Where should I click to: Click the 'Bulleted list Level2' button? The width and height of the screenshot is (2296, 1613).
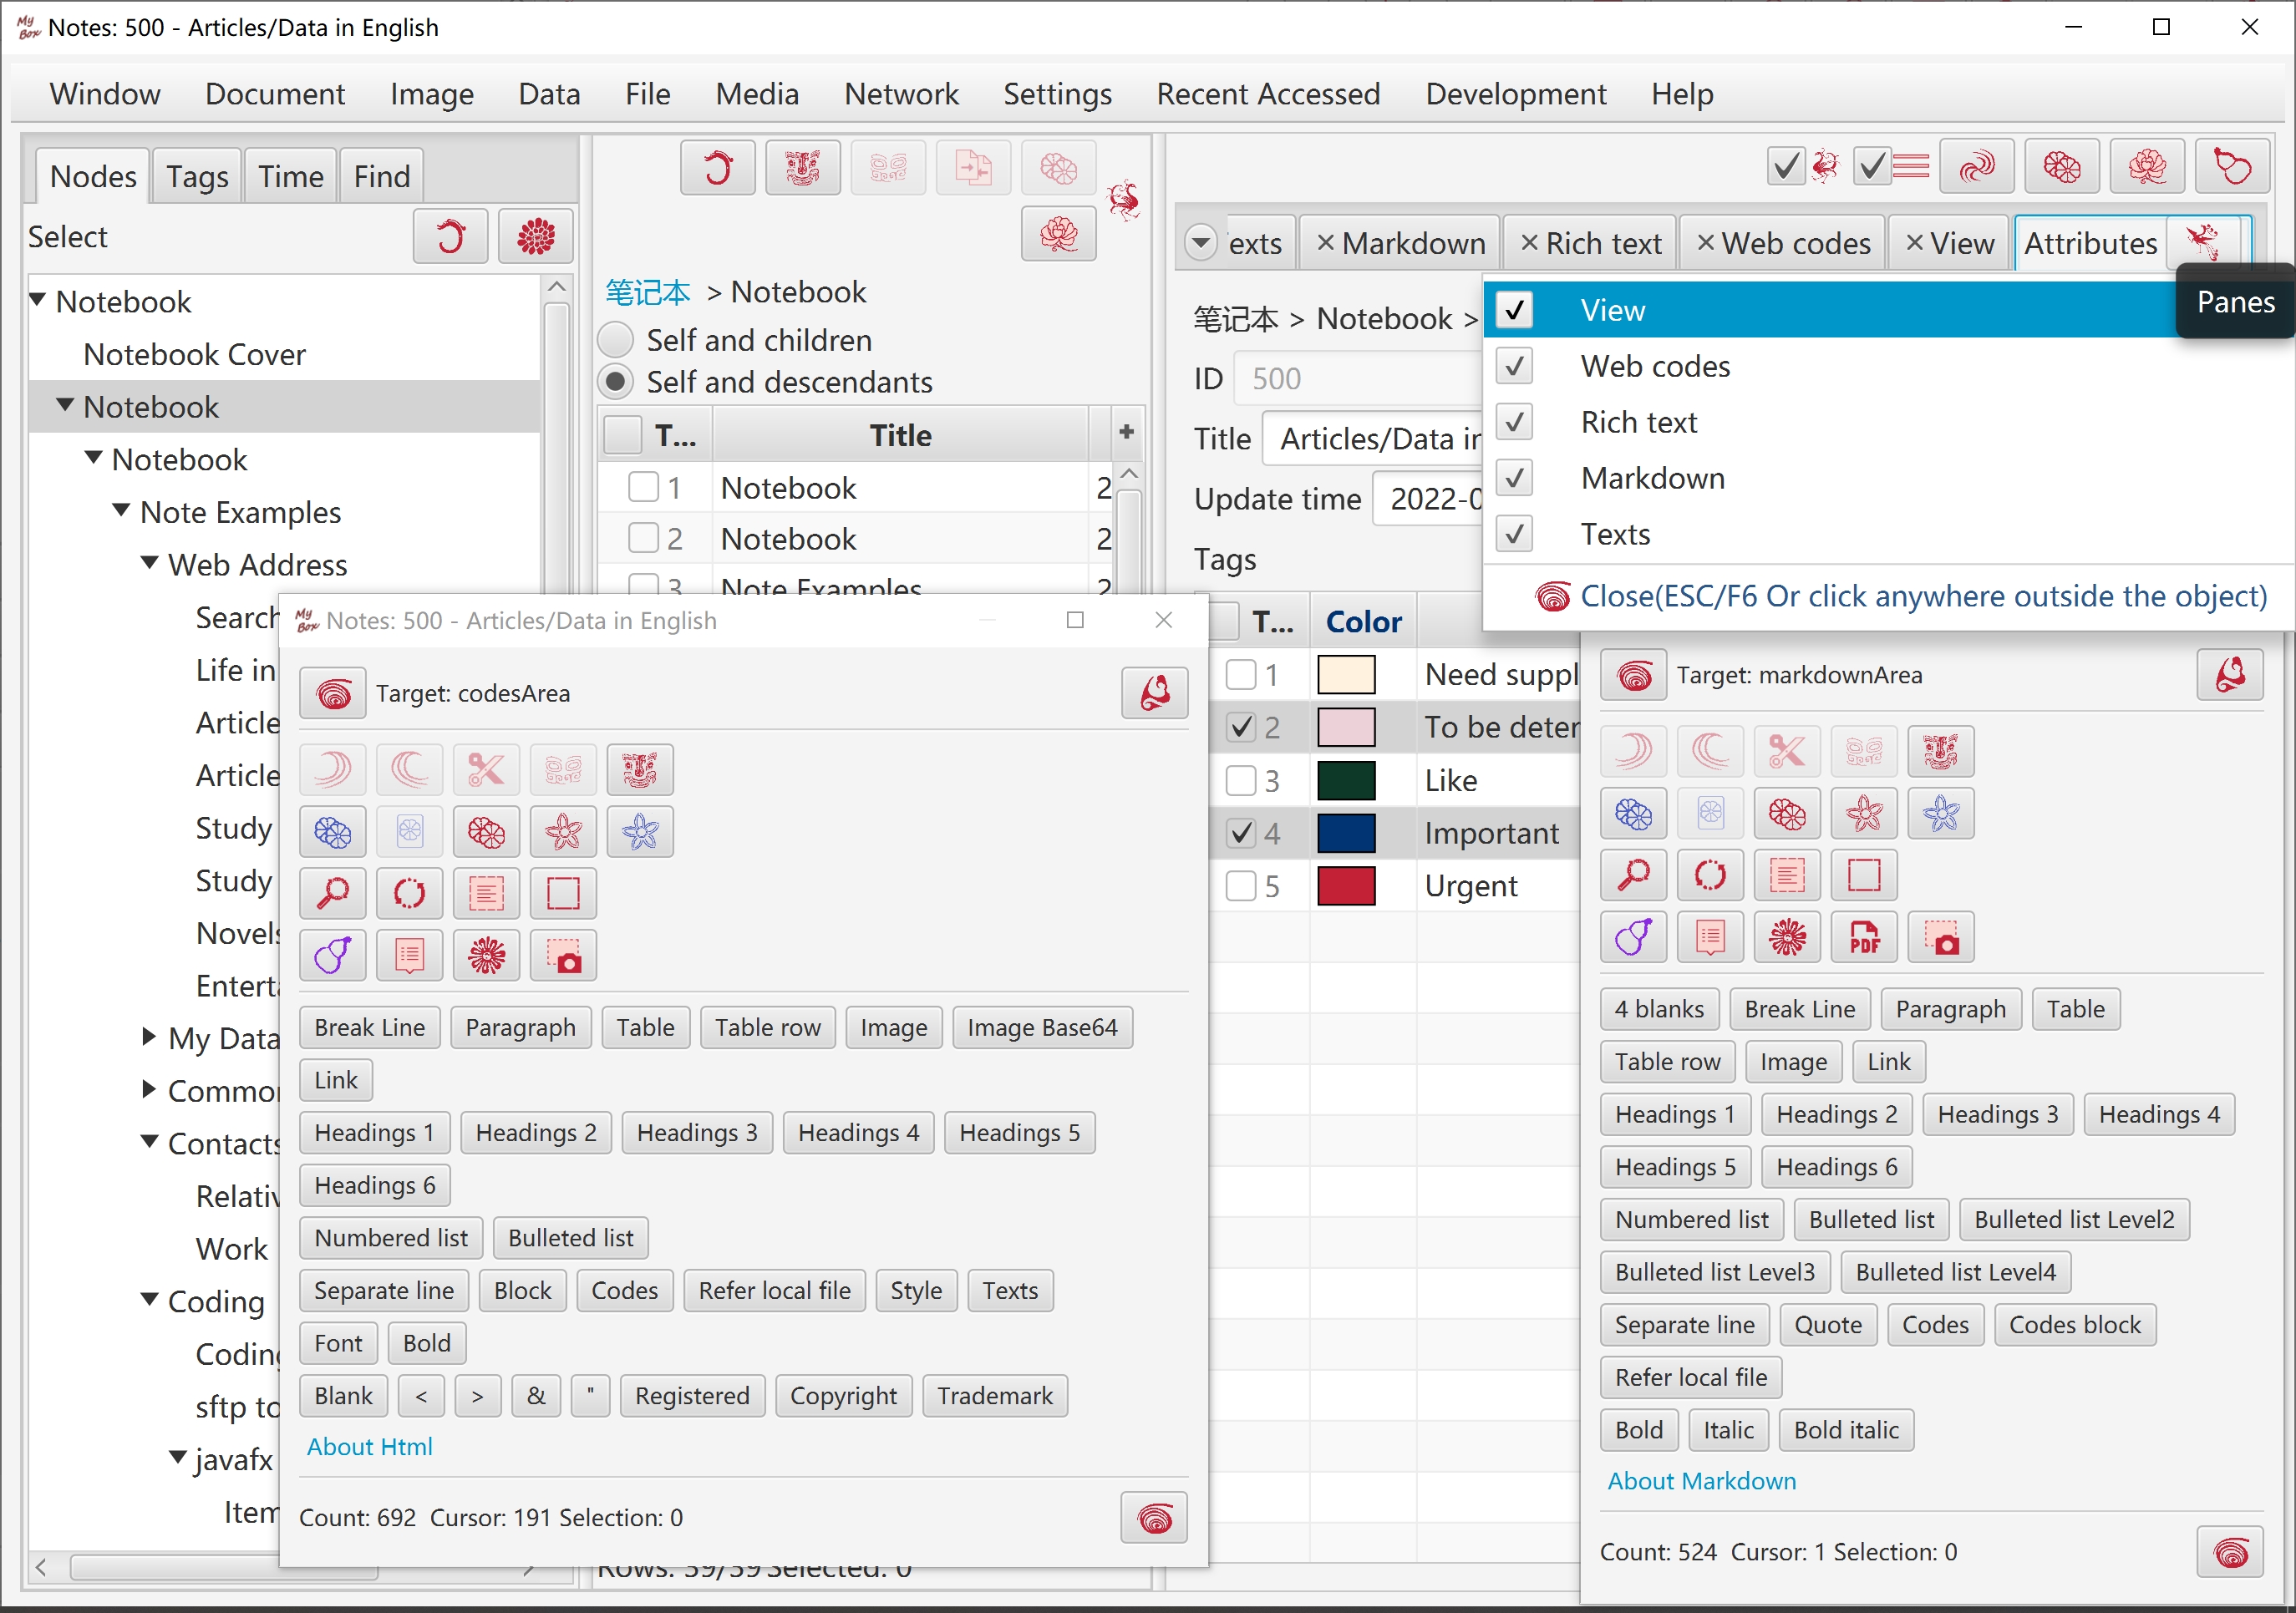[x=2074, y=1220]
